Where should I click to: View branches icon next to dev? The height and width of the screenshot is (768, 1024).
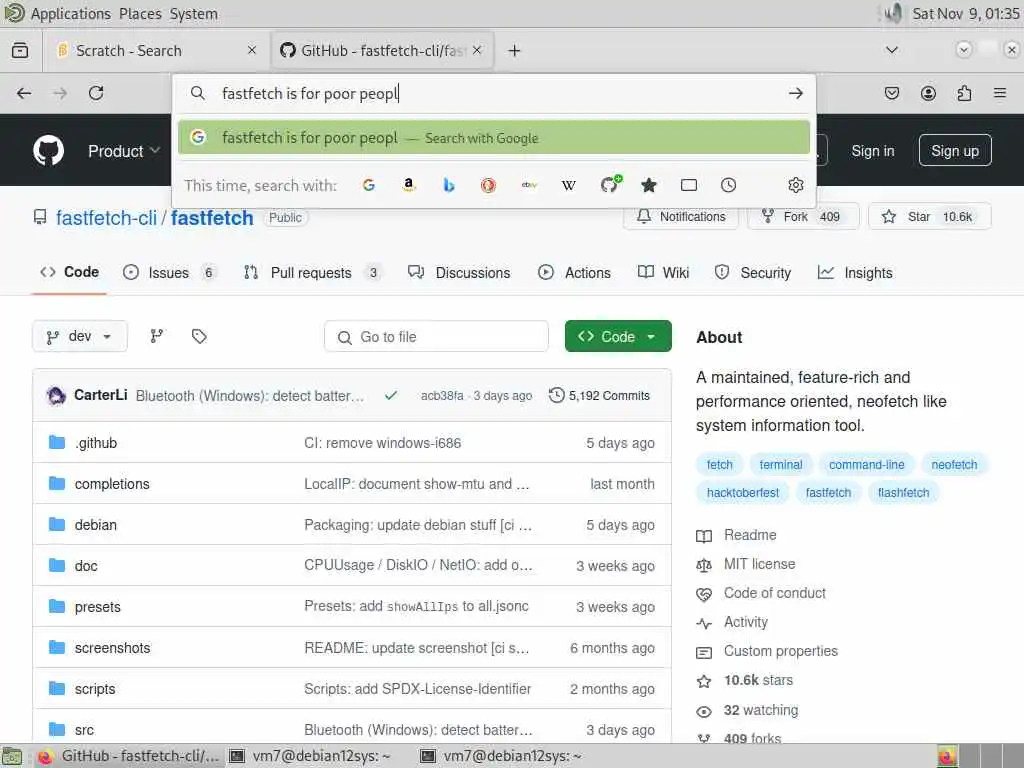coord(157,336)
